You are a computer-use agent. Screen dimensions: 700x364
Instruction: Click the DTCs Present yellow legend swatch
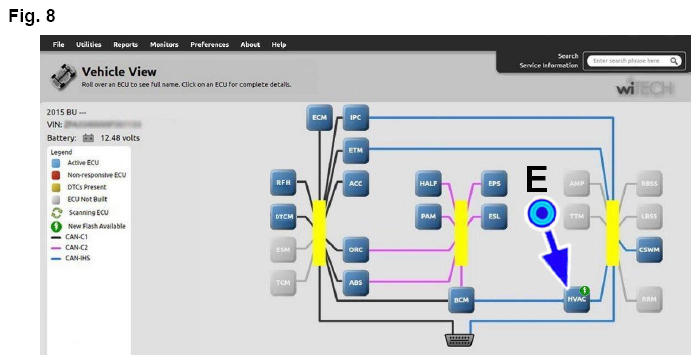[56, 187]
